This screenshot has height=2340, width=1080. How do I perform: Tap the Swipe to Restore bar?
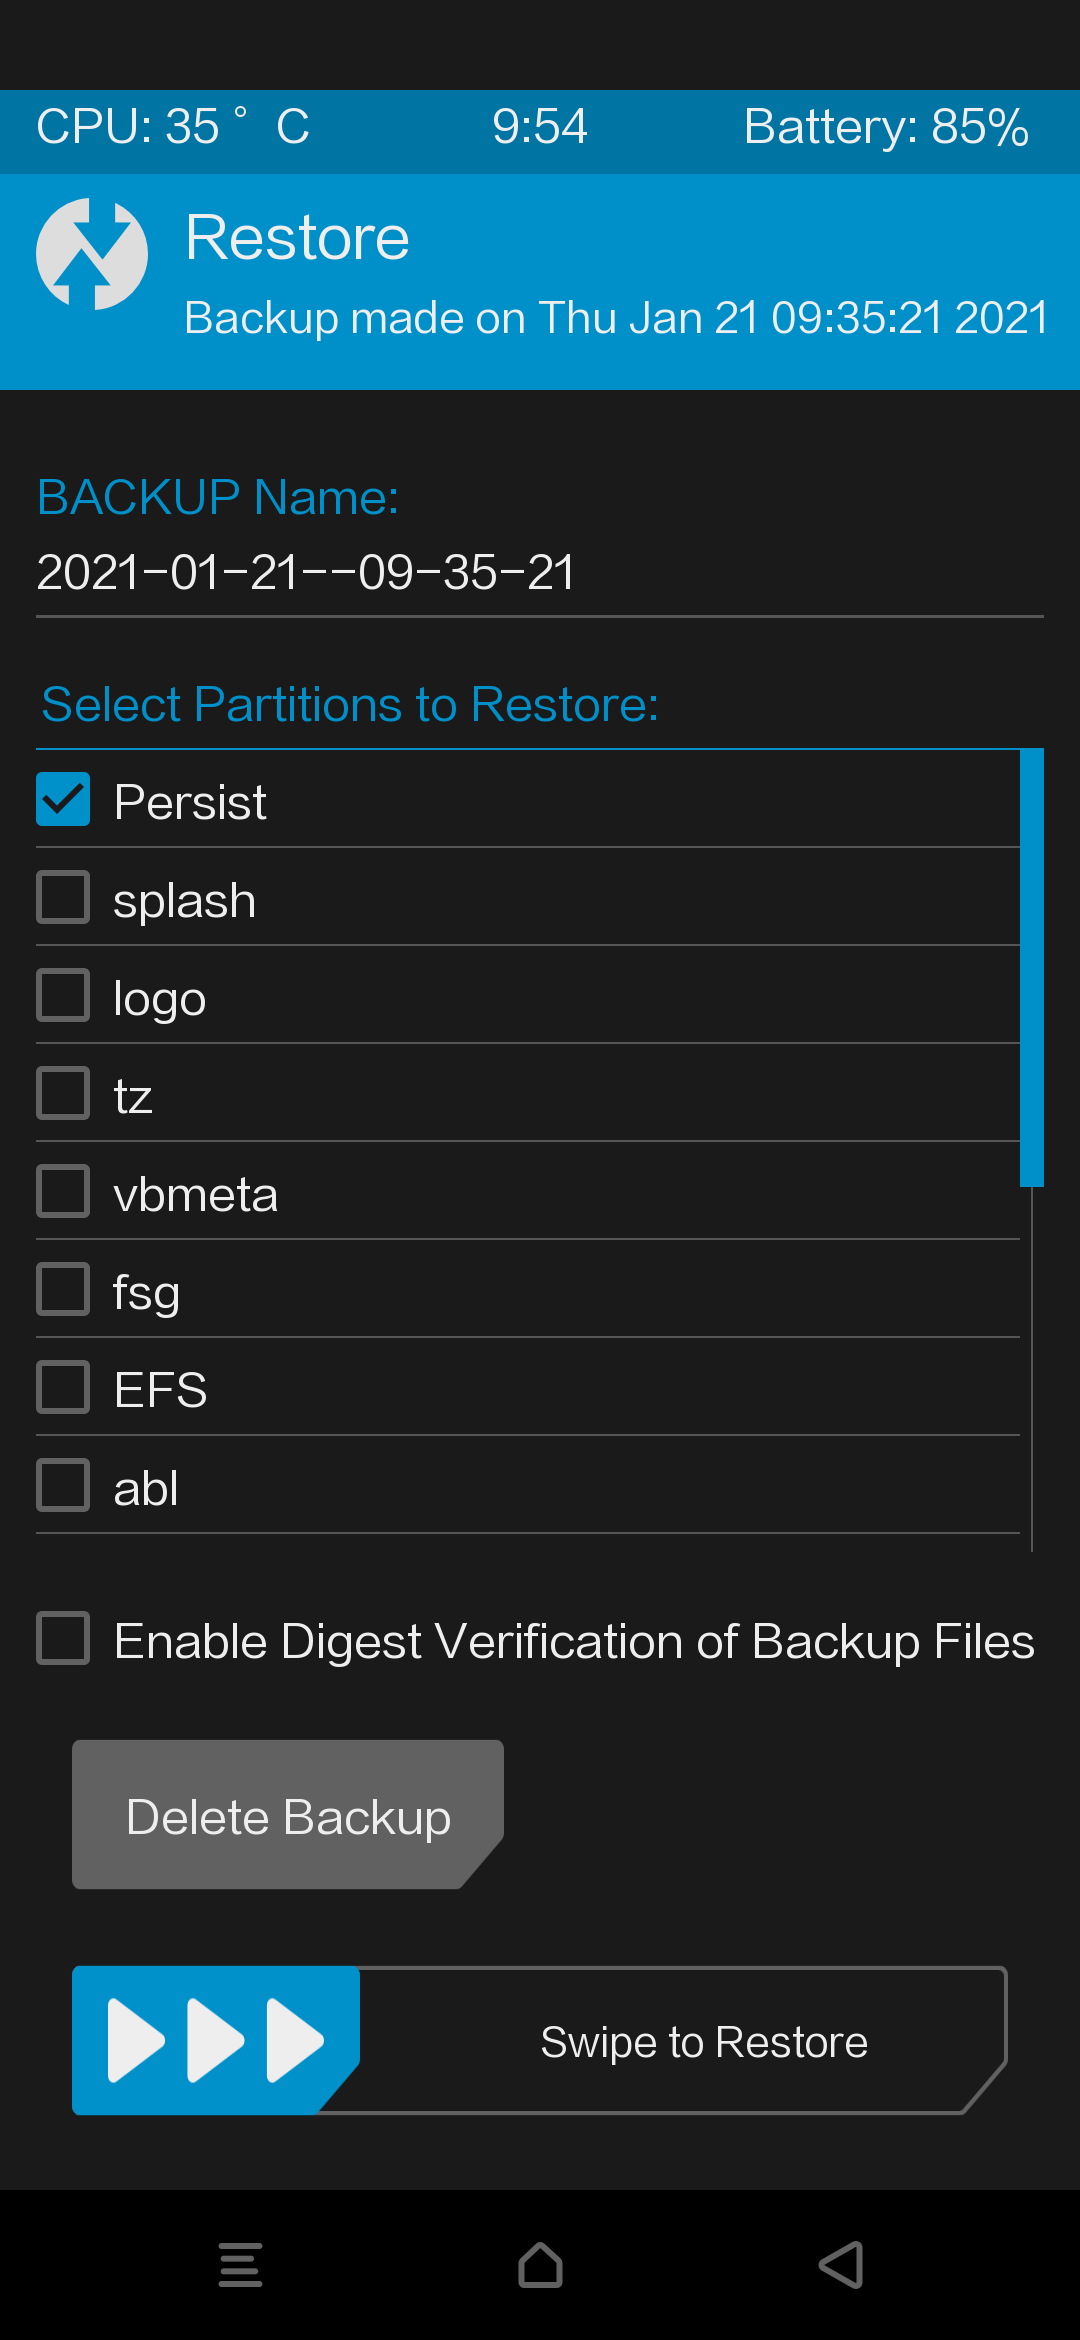pyautogui.click(x=540, y=2040)
